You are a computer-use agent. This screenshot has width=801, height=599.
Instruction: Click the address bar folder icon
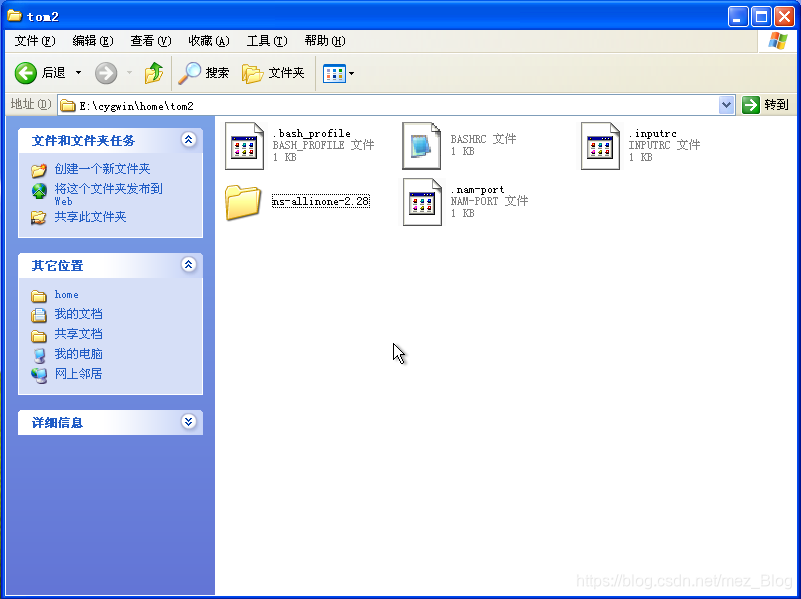pos(68,106)
